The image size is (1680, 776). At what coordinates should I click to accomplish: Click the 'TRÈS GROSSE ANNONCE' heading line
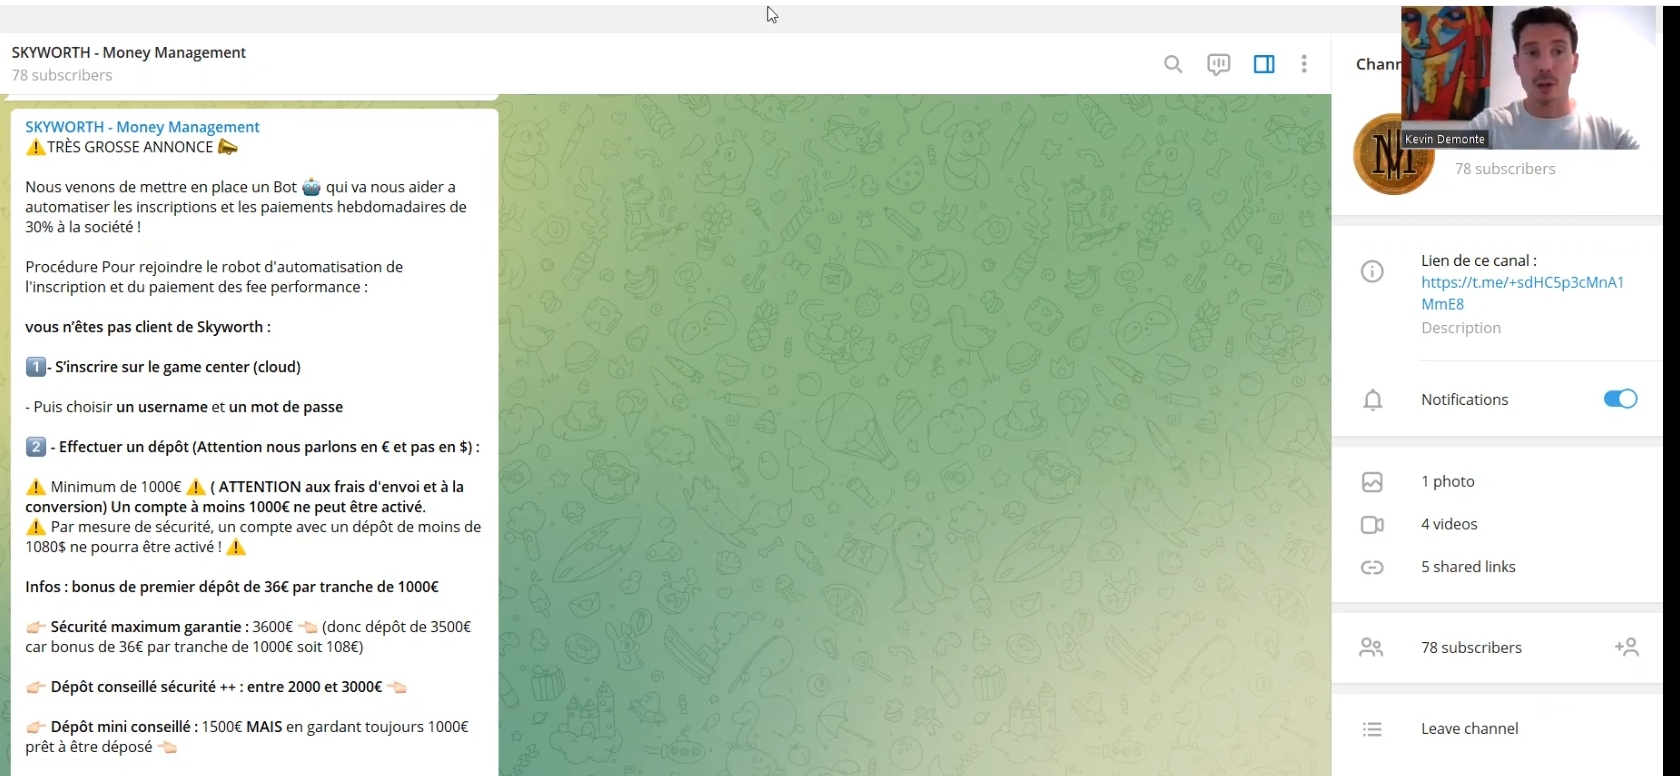[x=132, y=147]
